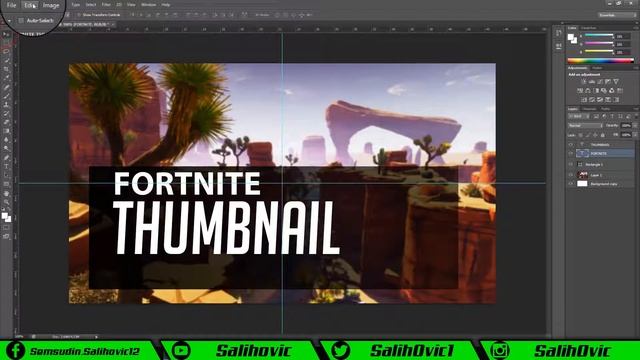Open the Color panel options menu
The width and height of the screenshot is (640, 360).
[636, 28]
